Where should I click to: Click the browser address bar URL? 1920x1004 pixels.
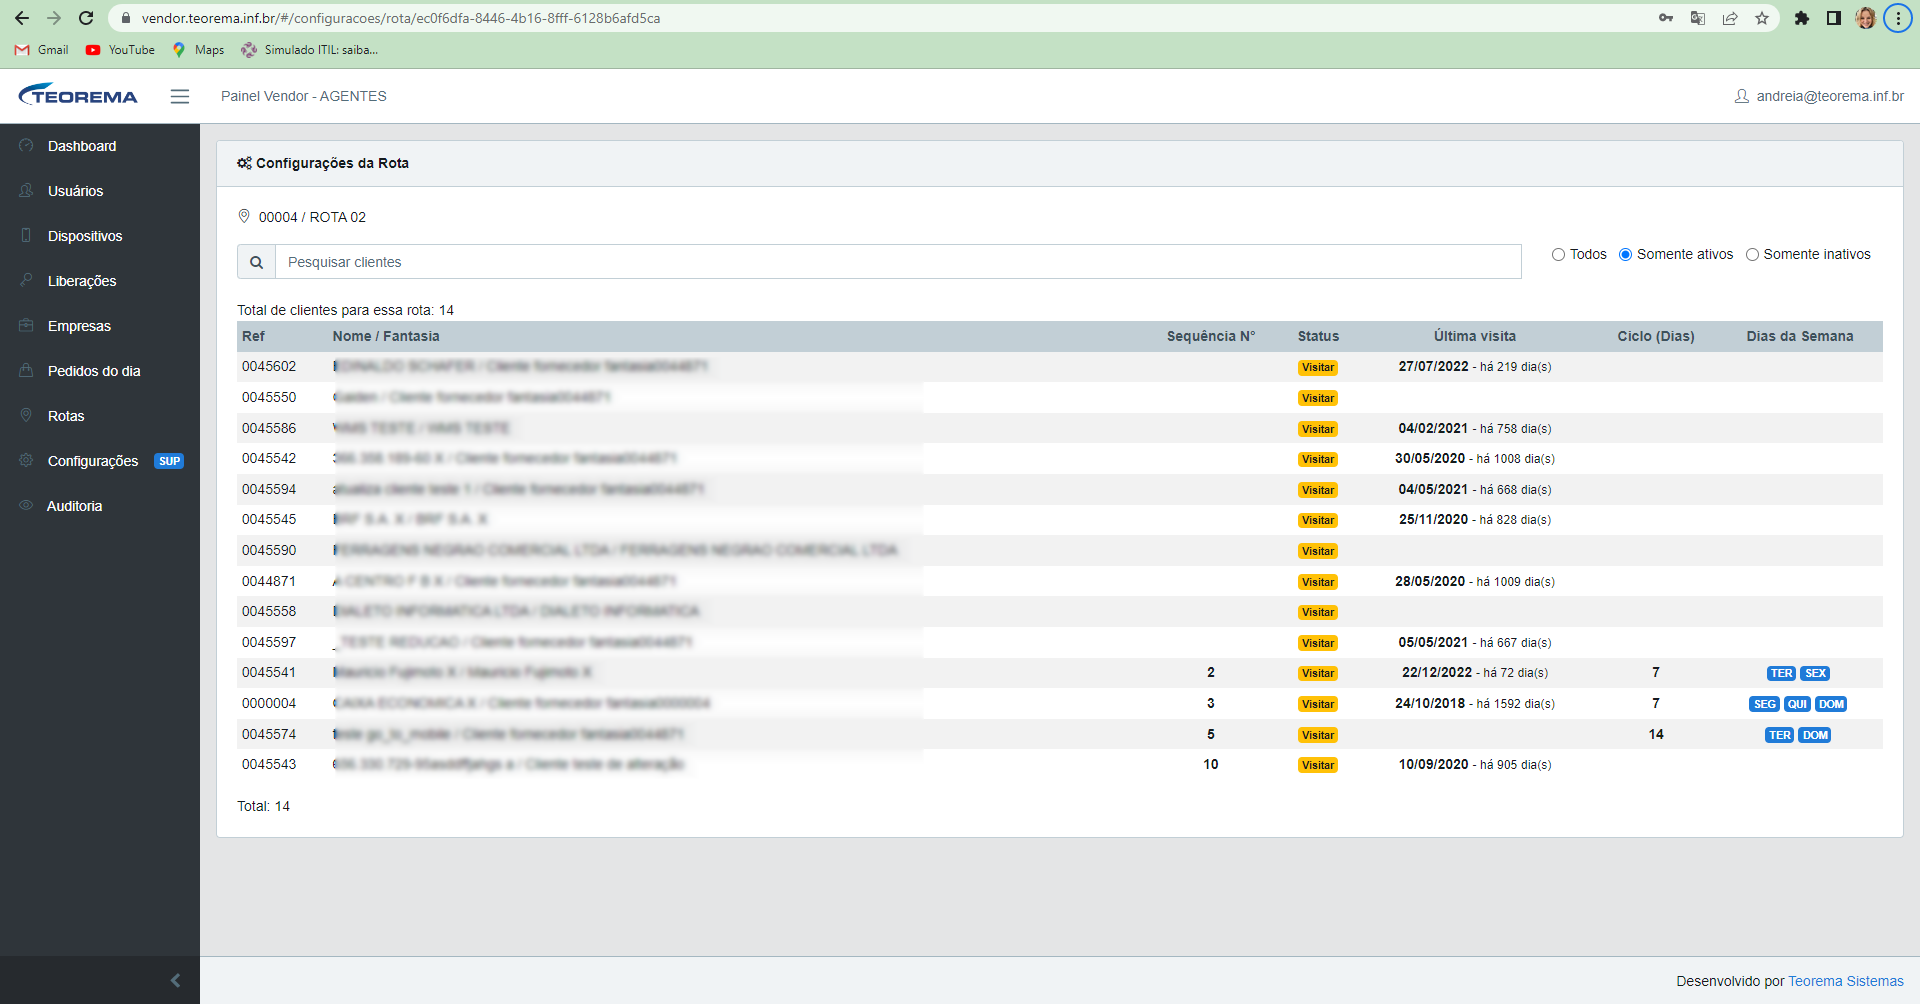400,18
